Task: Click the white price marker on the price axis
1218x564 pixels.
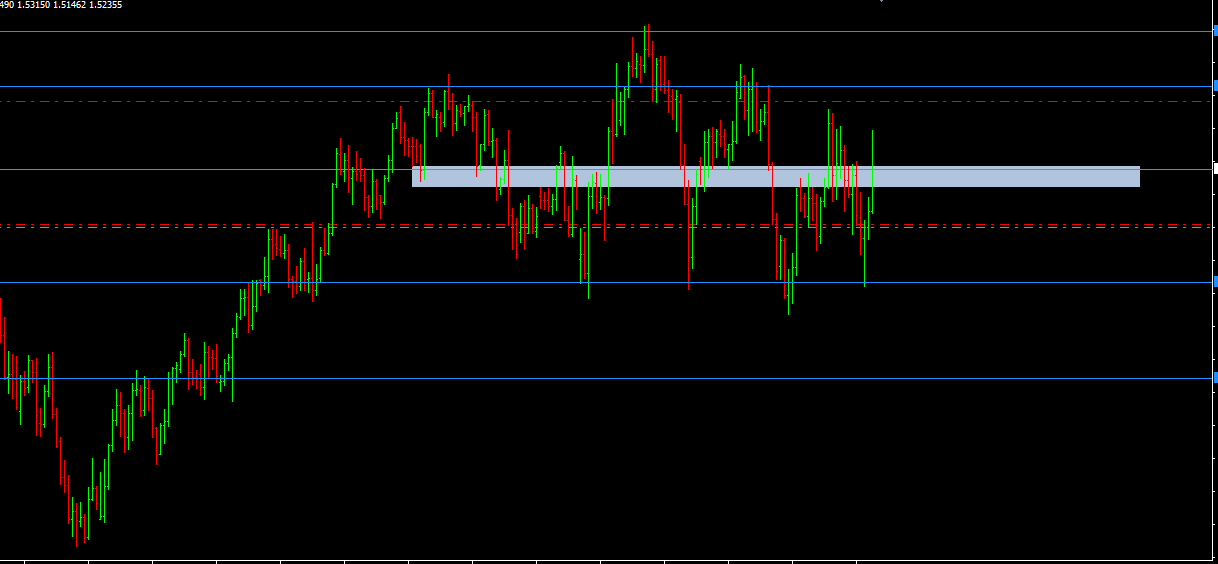Action: (1215, 168)
